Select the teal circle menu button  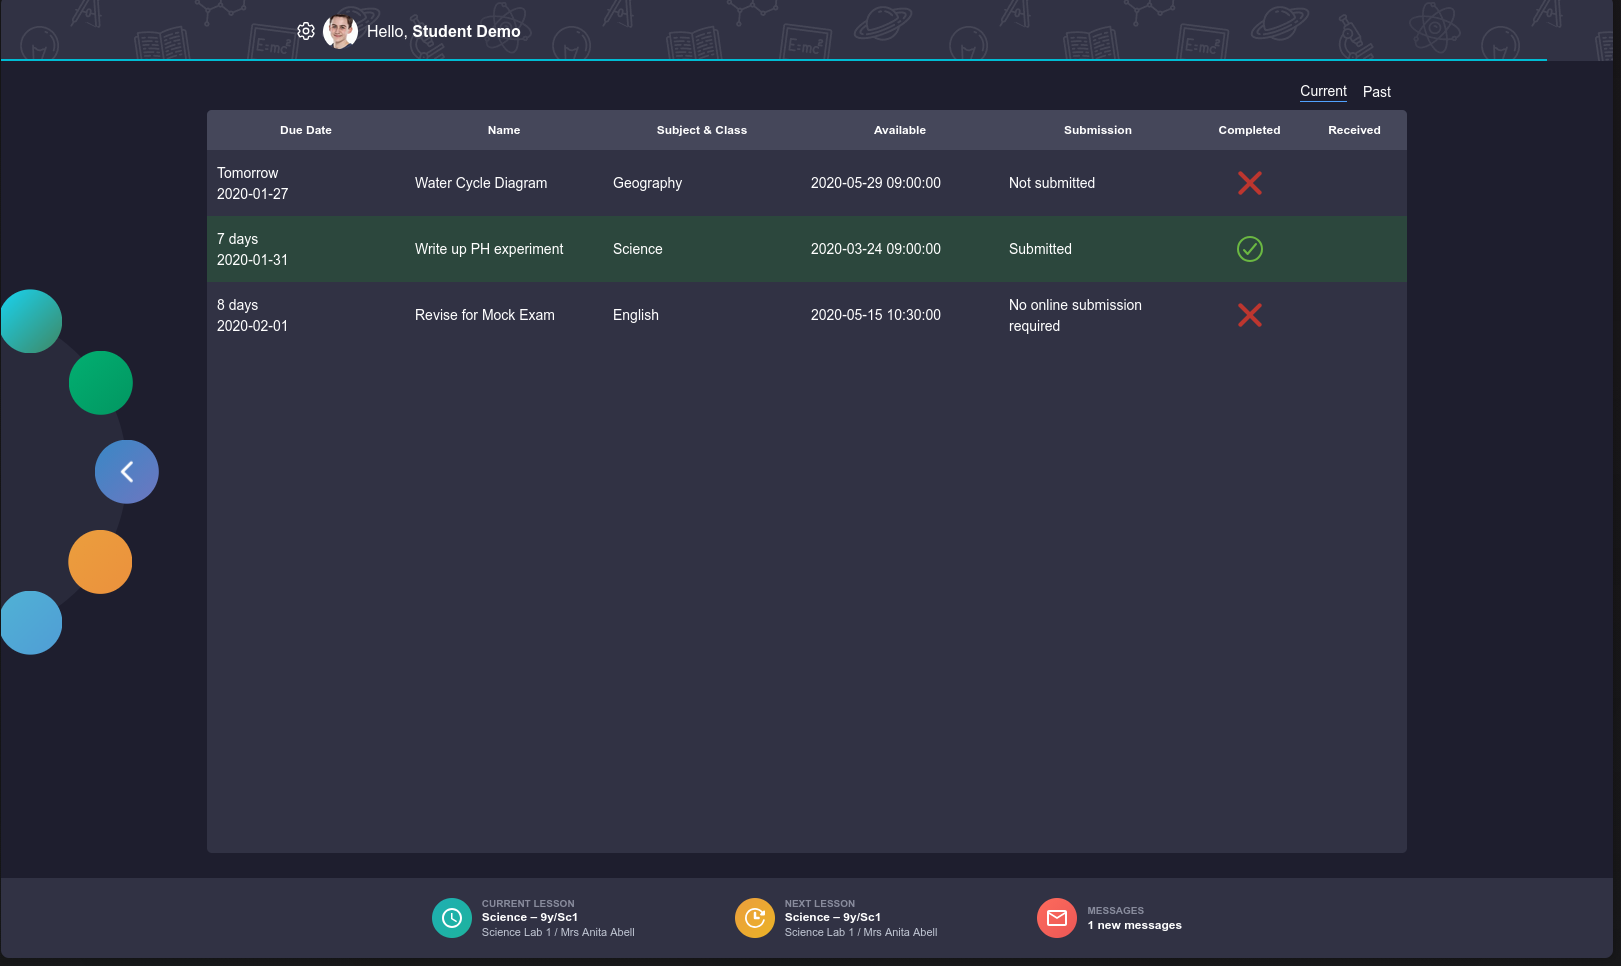(31, 321)
